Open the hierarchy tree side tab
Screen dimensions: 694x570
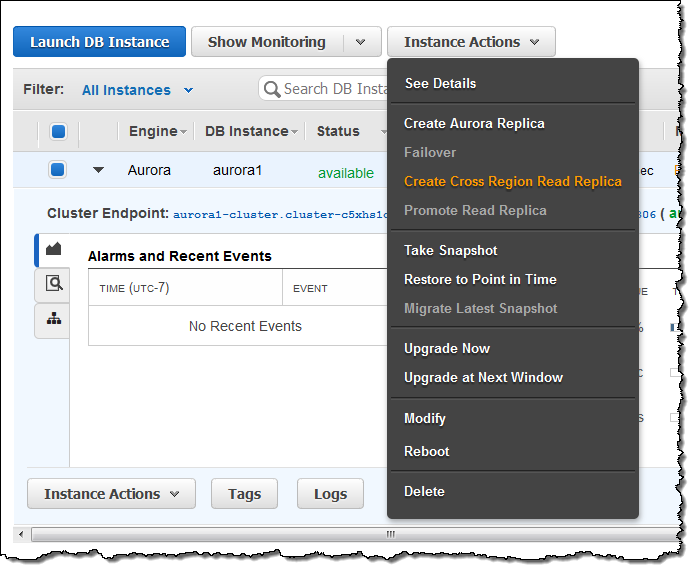(x=53, y=320)
